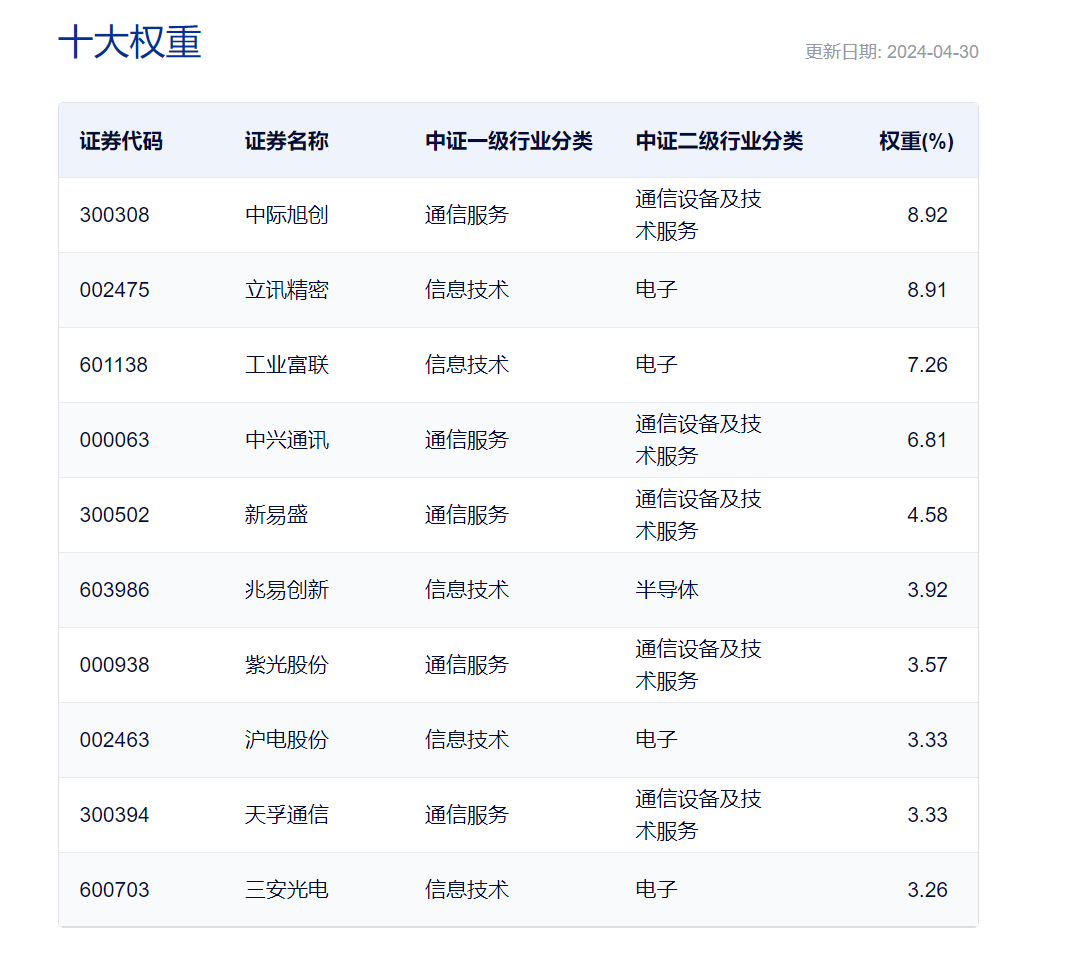Click 通信服务 in the 天孚通信 row
The image size is (1080, 968).
pos(466,816)
